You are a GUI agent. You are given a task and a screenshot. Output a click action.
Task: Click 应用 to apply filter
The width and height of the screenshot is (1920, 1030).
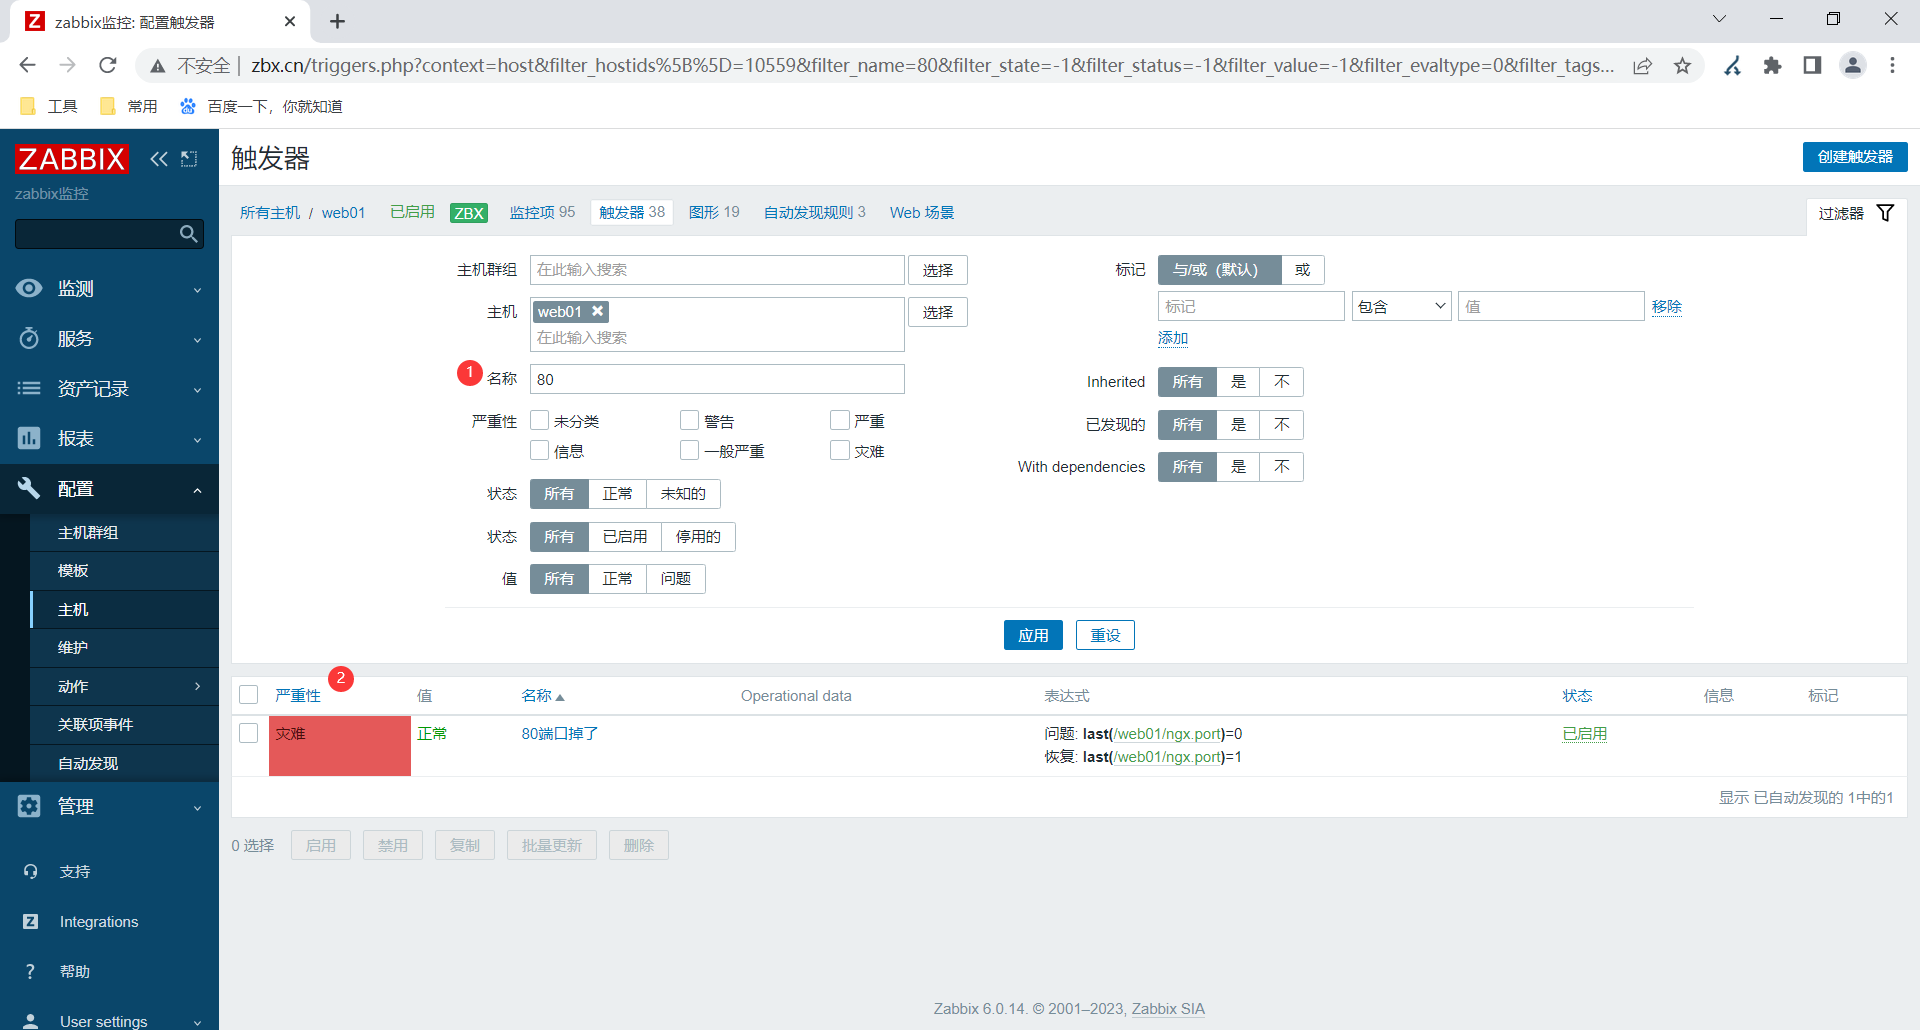coord(1033,635)
